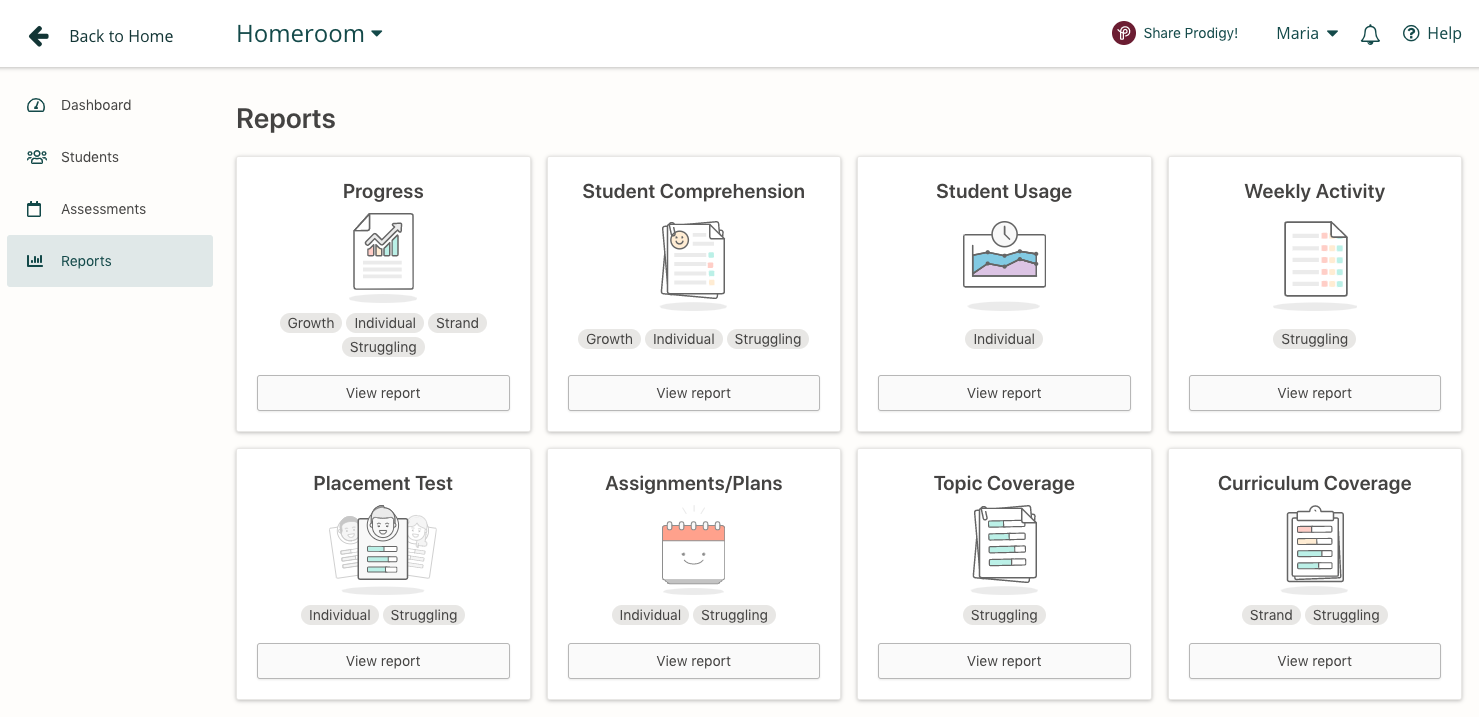Expand the Maria account dropdown

pos(1306,33)
